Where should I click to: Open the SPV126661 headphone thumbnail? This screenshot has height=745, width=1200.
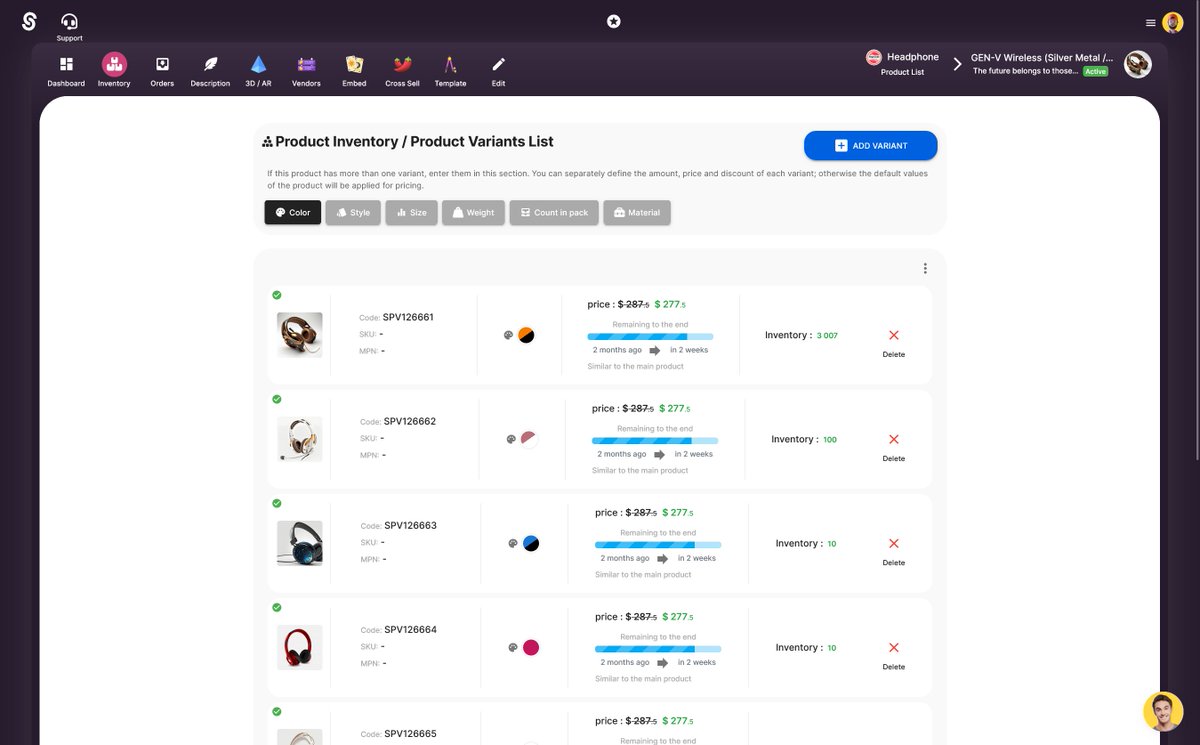tap(300, 335)
